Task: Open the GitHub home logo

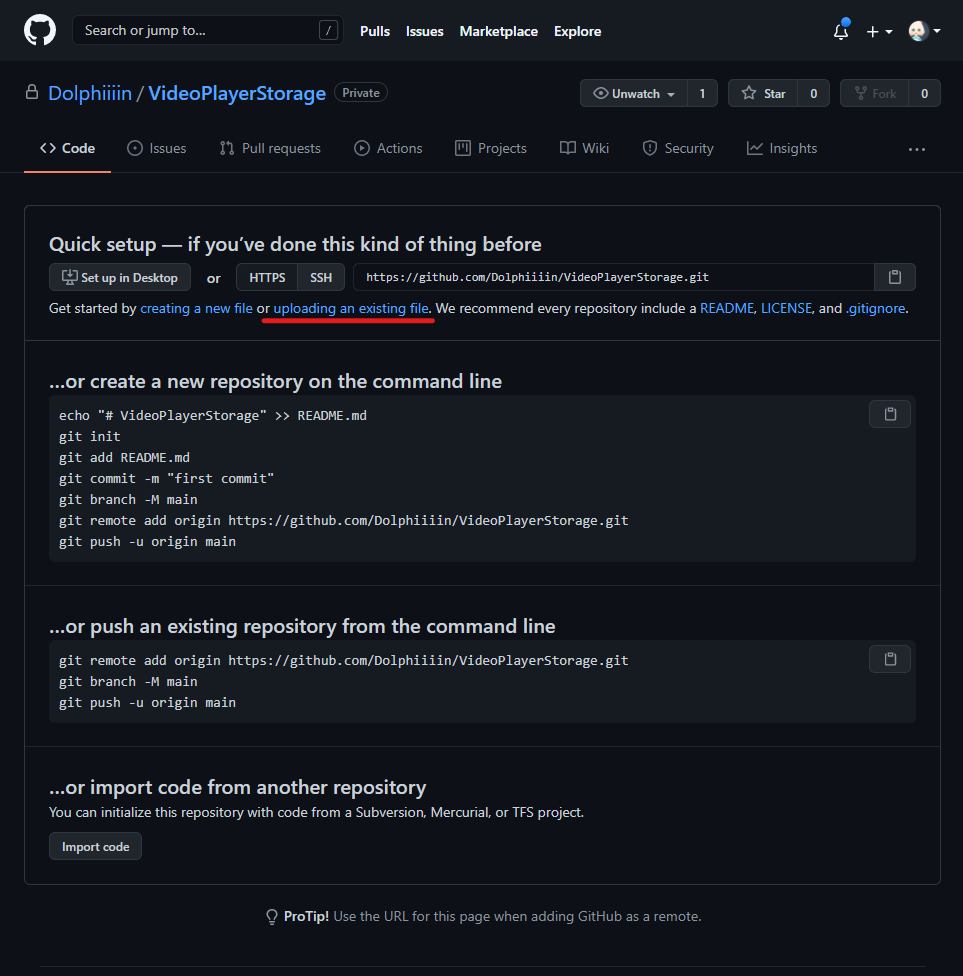Action: pyautogui.click(x=40, y=30)
